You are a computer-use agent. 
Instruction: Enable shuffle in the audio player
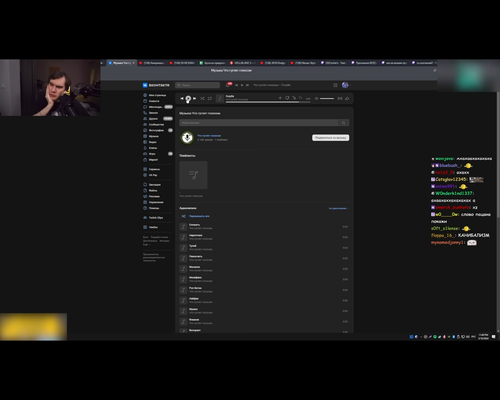[202, 98]
